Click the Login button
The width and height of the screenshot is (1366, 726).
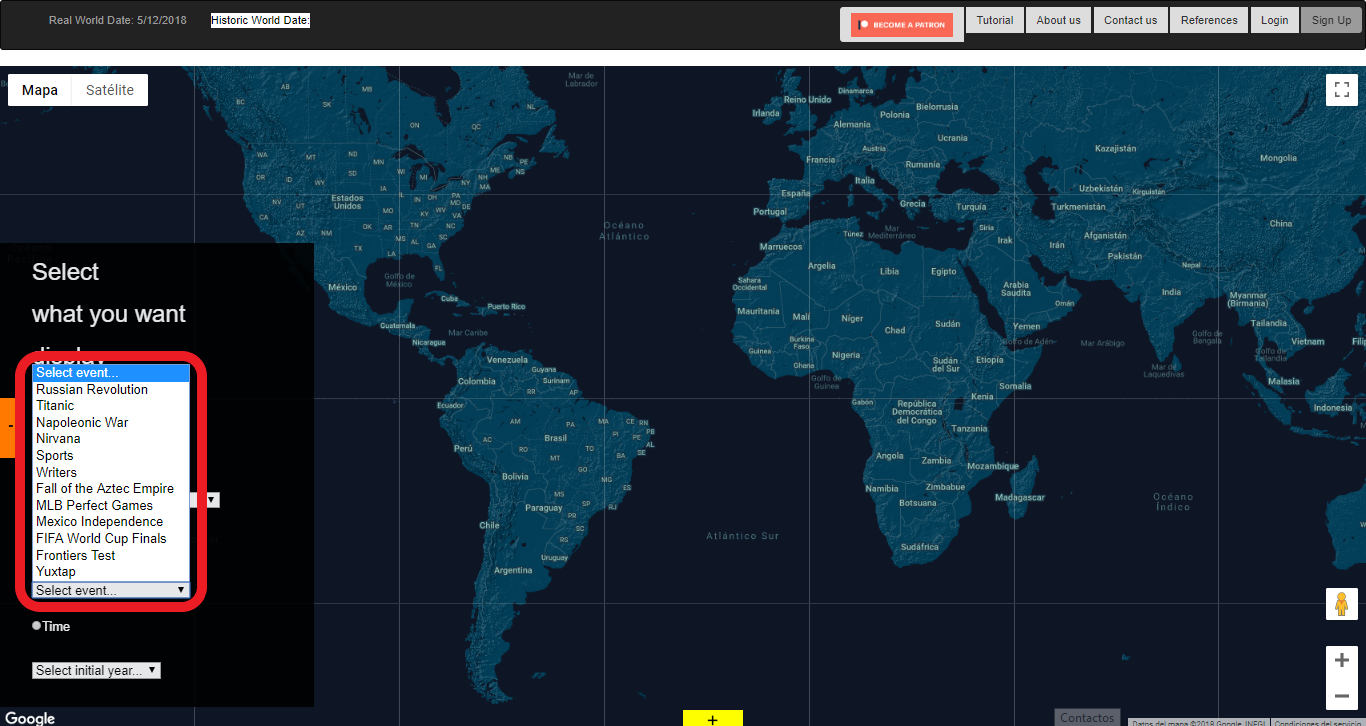(x=1274, y=20)
